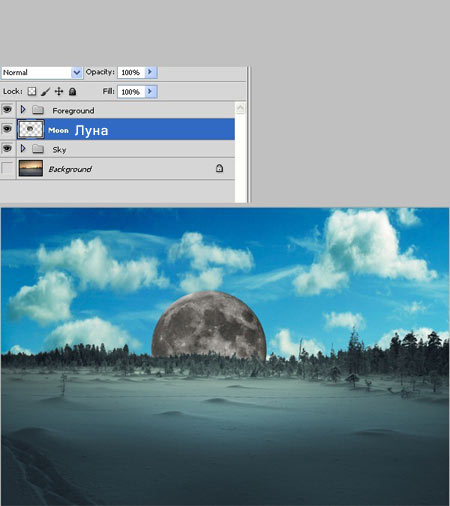This screenshot has width=450, height=506.
Task: Open the Opacity slider arrow
Action: [151, 72]
